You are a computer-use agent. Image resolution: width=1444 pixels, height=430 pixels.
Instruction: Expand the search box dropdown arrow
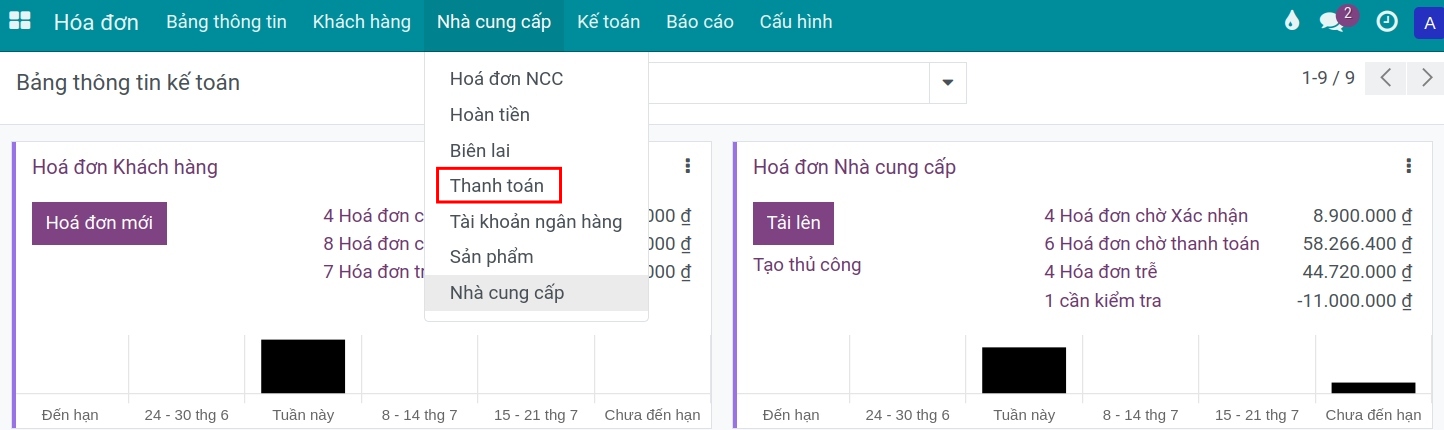(947, 82)
